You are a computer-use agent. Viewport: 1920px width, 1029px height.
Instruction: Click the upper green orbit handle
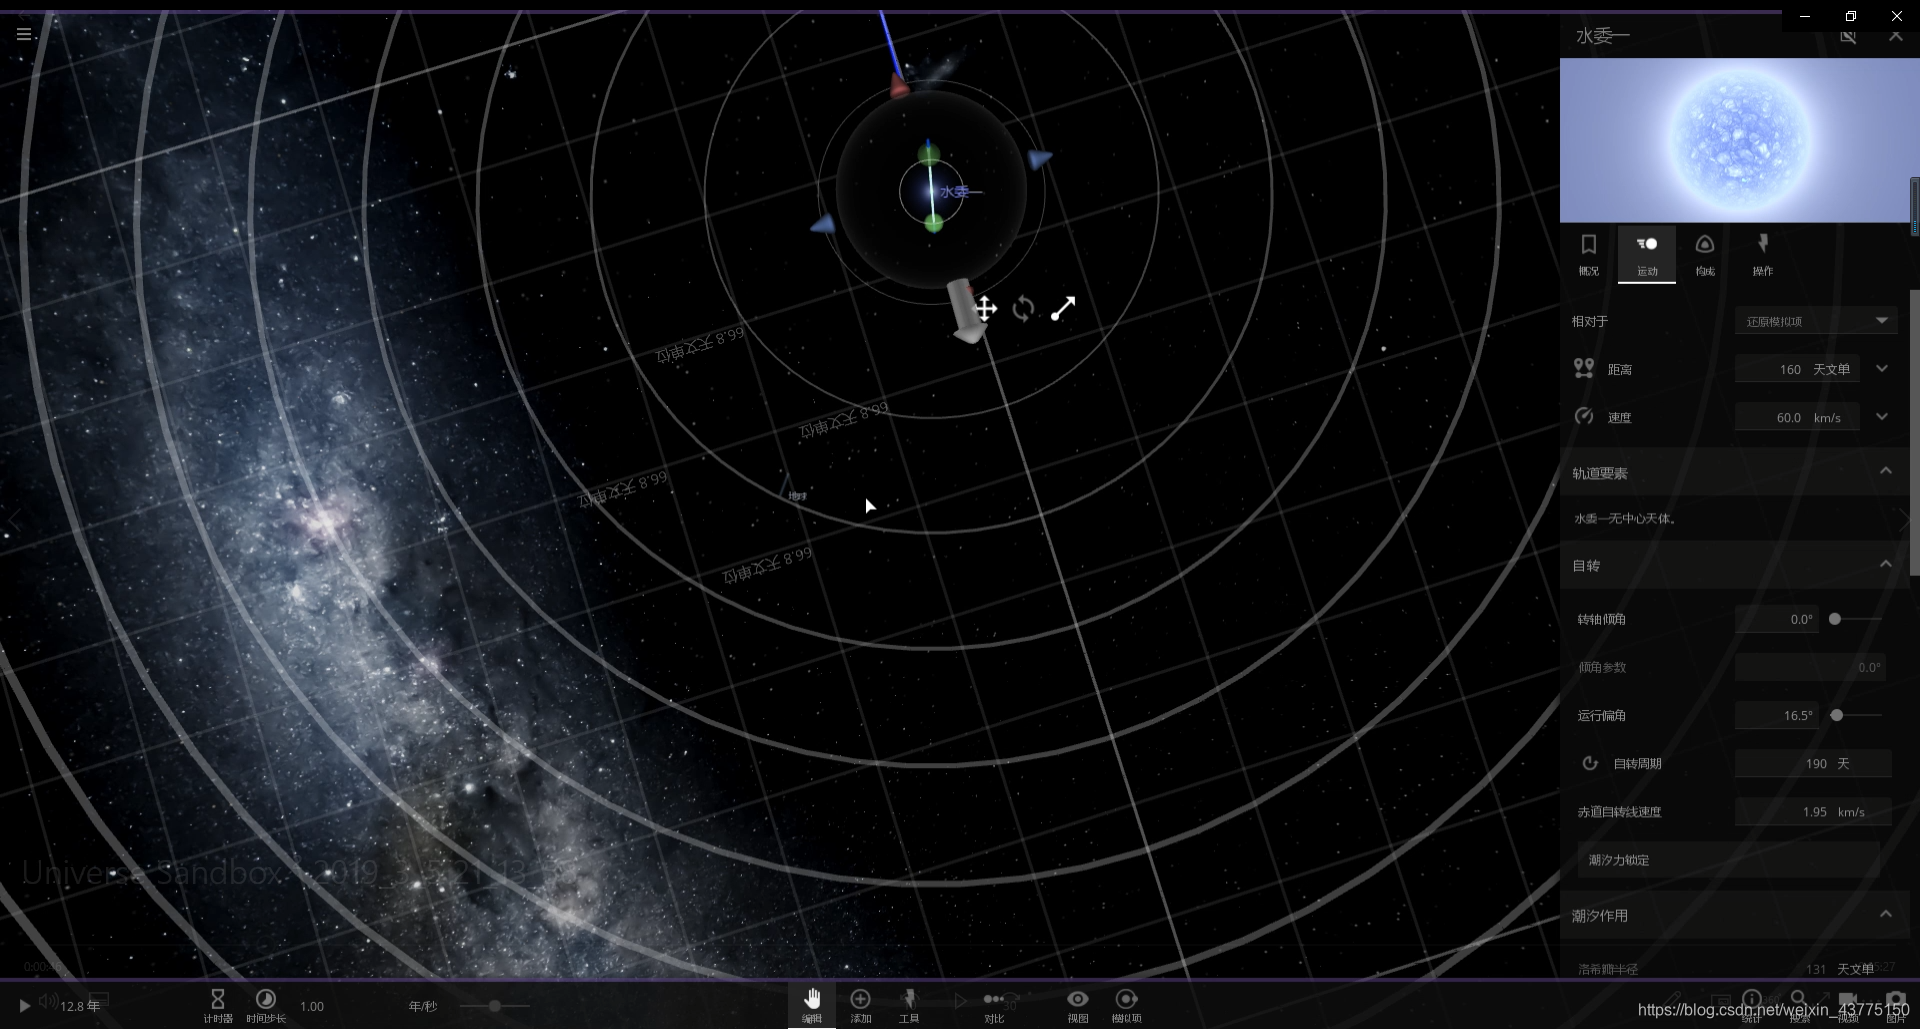[929, 155]
